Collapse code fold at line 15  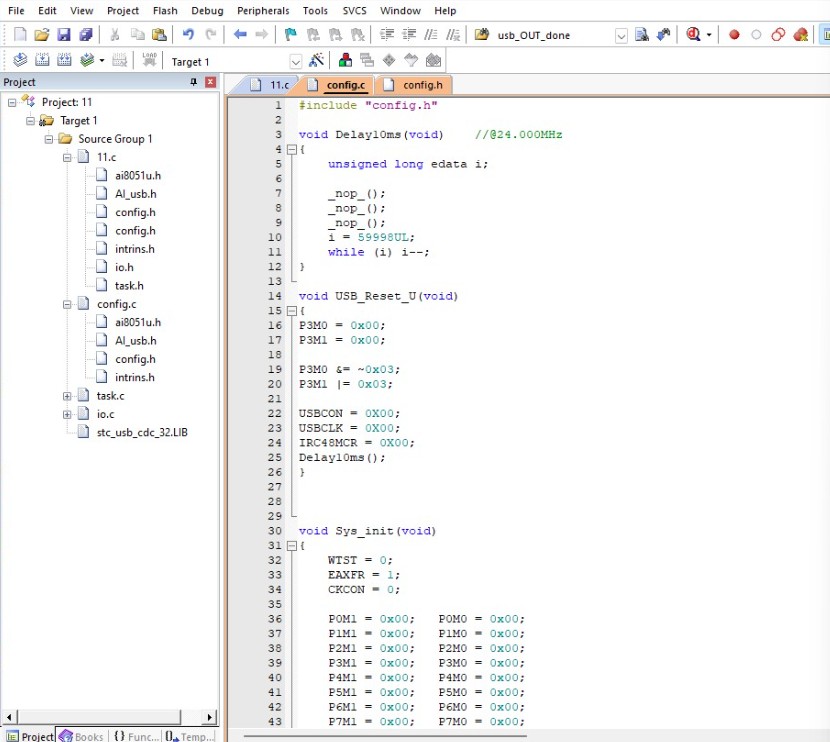[x=291, y=311]
